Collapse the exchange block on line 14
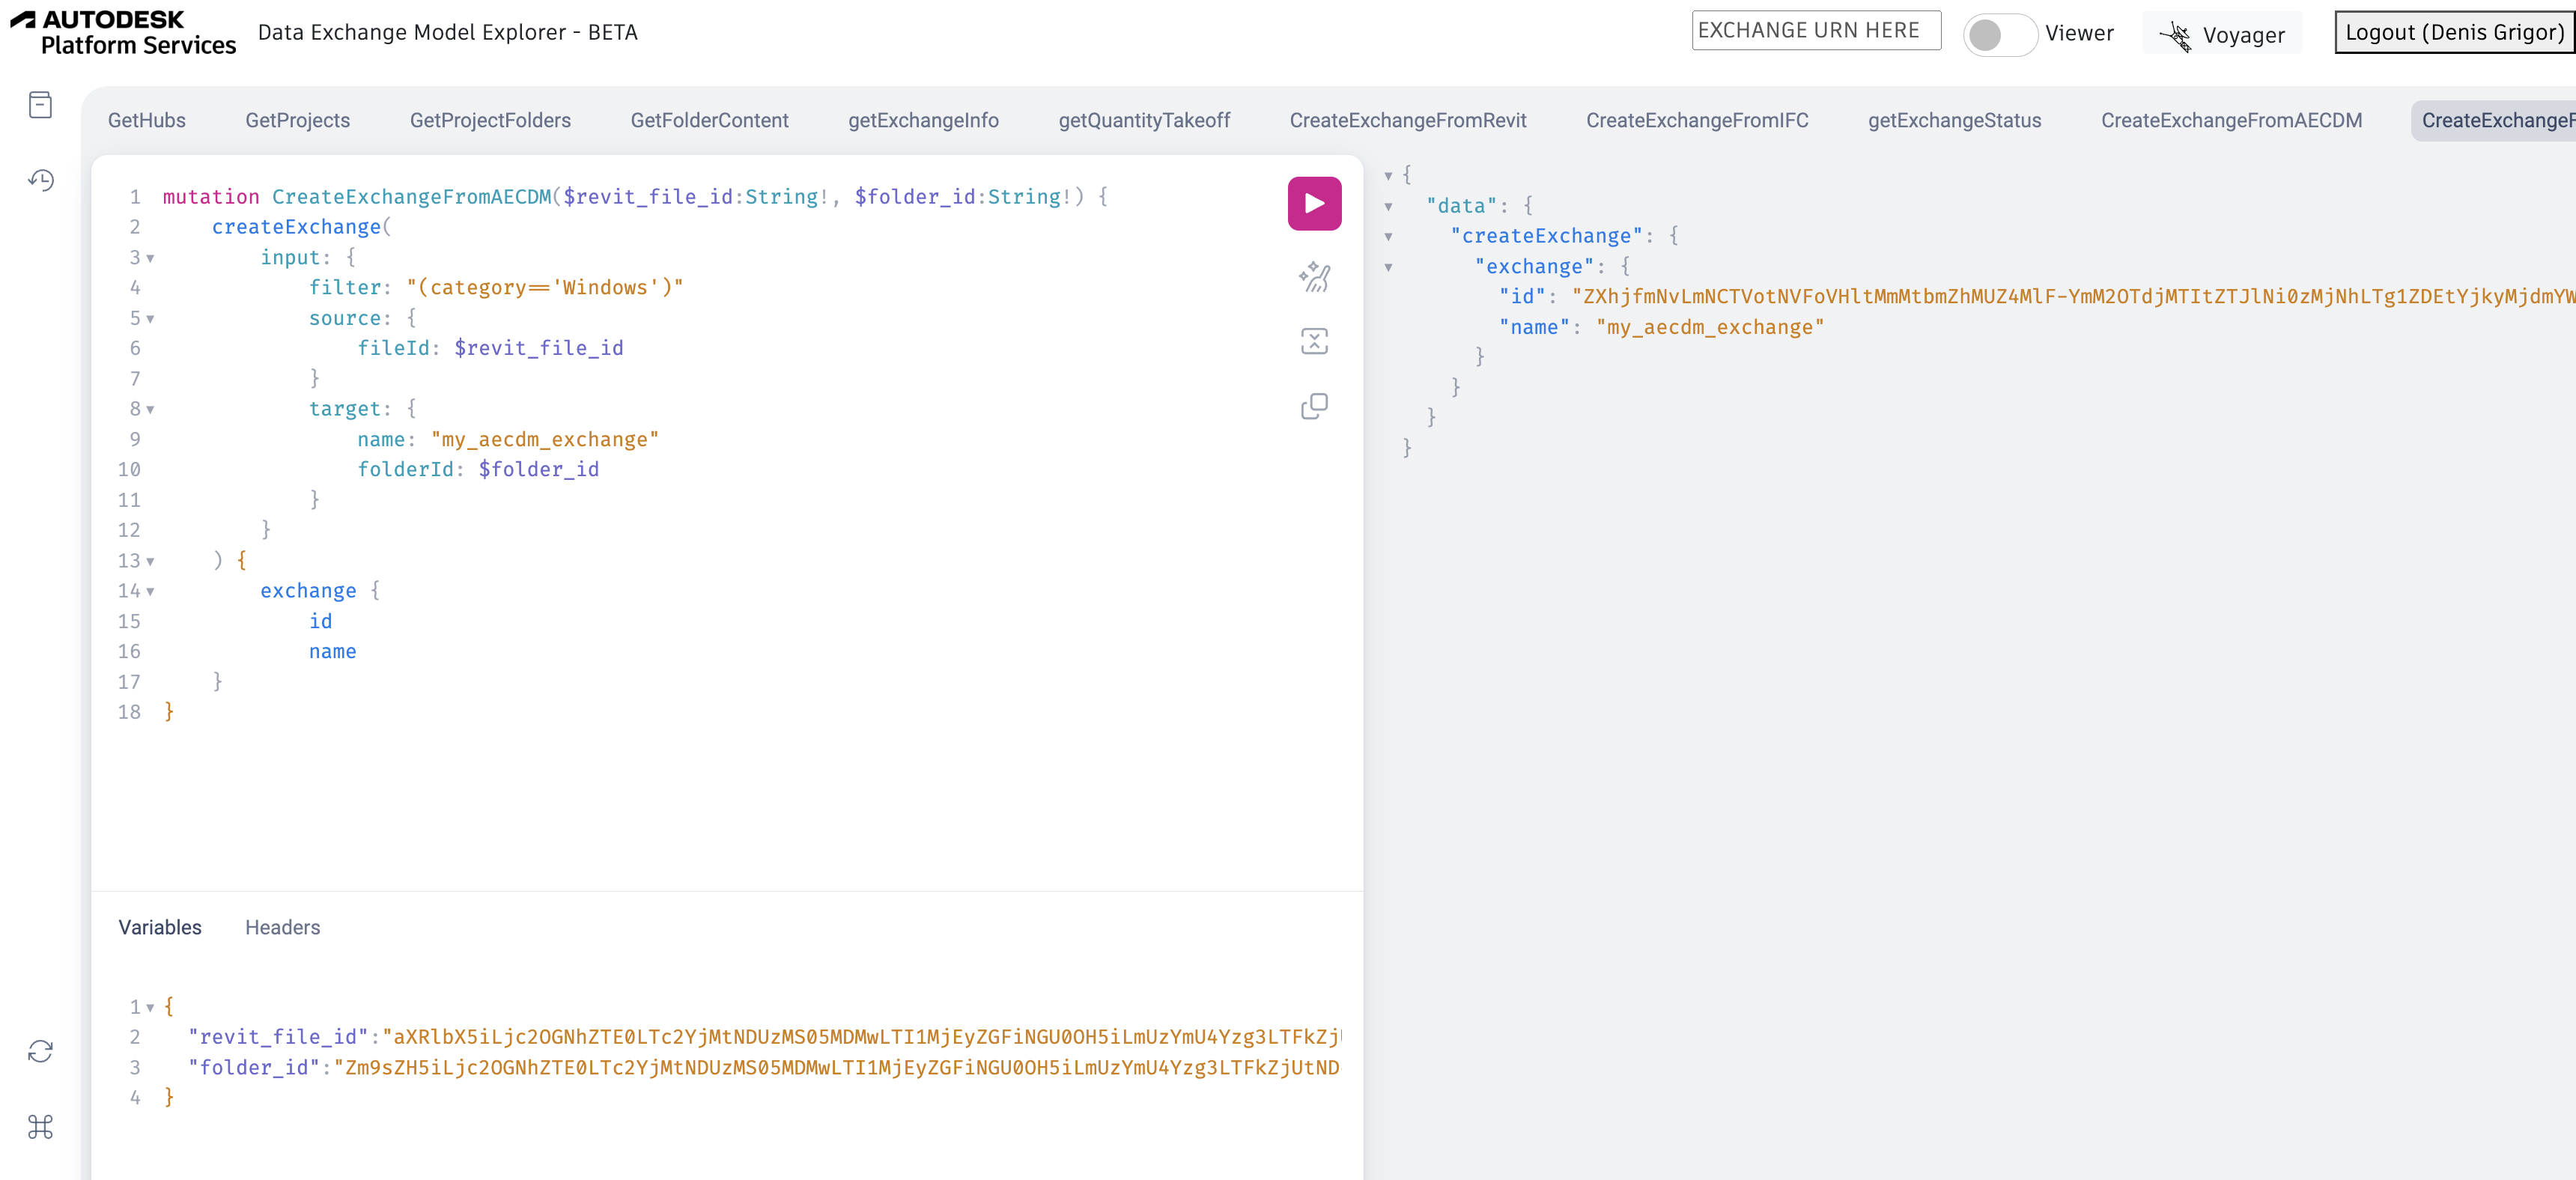This screenshot has width=2576, height=1180. (150, 592)
